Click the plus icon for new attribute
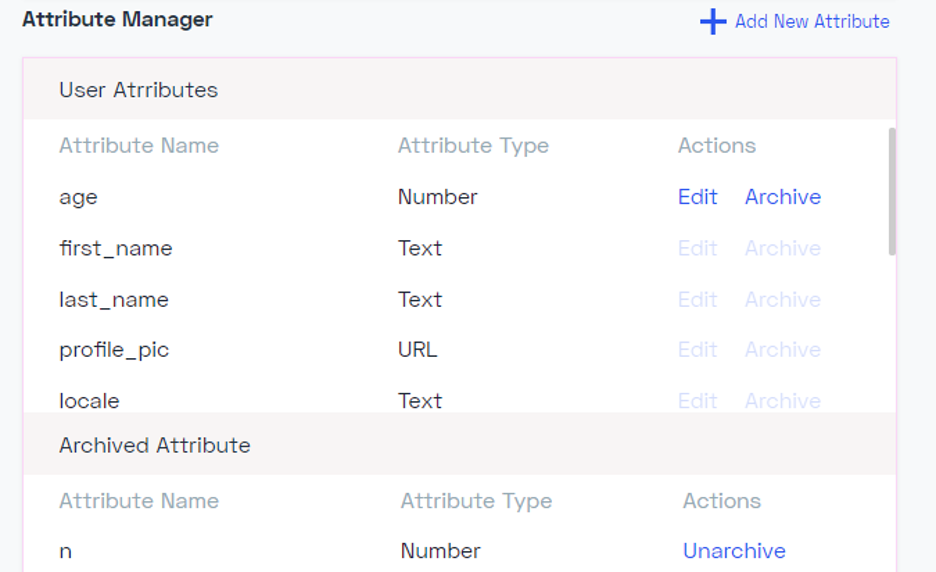The width and height of the screenshot is (936, 572). point(713,21)
